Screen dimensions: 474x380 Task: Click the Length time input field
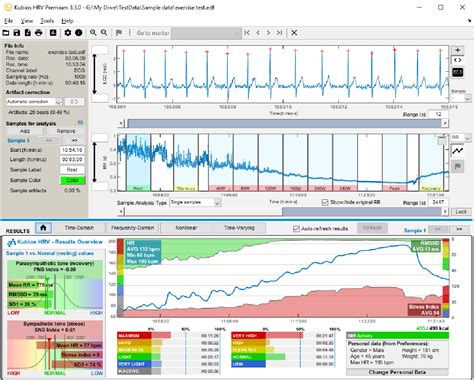[72, 160]
